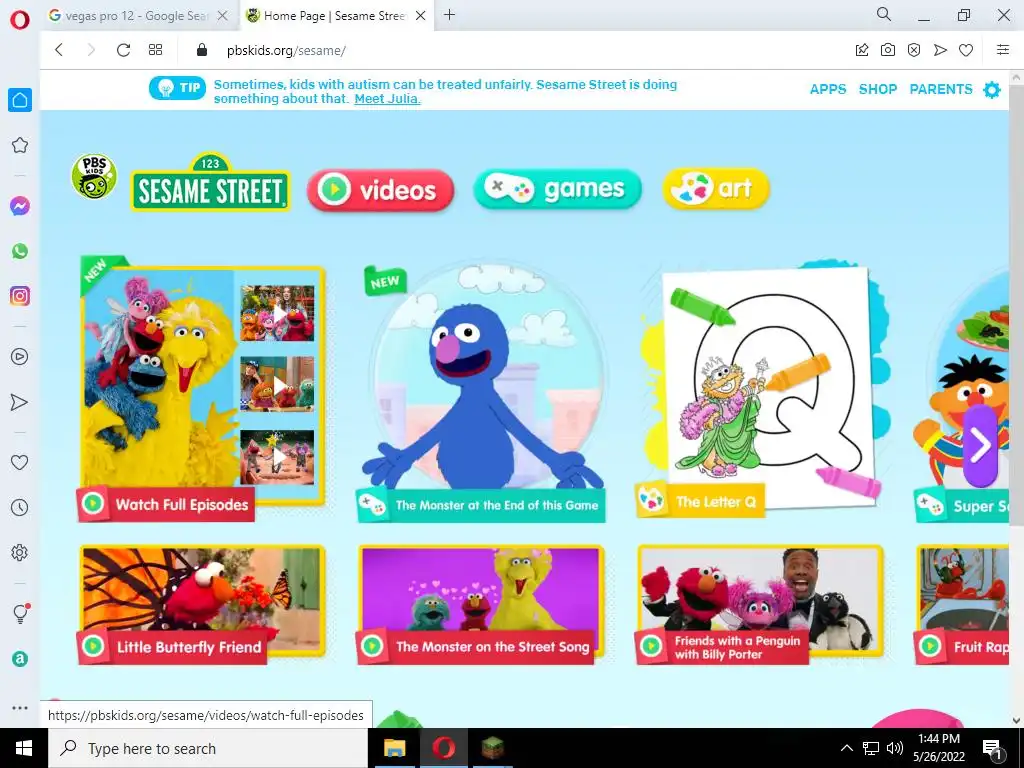Show hidden system tray icons
The width and height of the screenshot is (1024, 768).
pyautogui.click(x=846, y=748)
